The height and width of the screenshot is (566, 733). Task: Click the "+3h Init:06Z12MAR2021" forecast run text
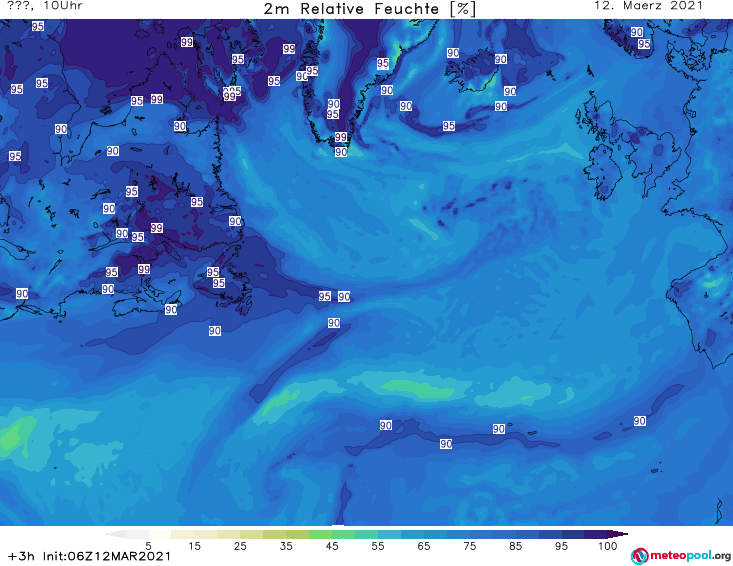click(89, 556)
